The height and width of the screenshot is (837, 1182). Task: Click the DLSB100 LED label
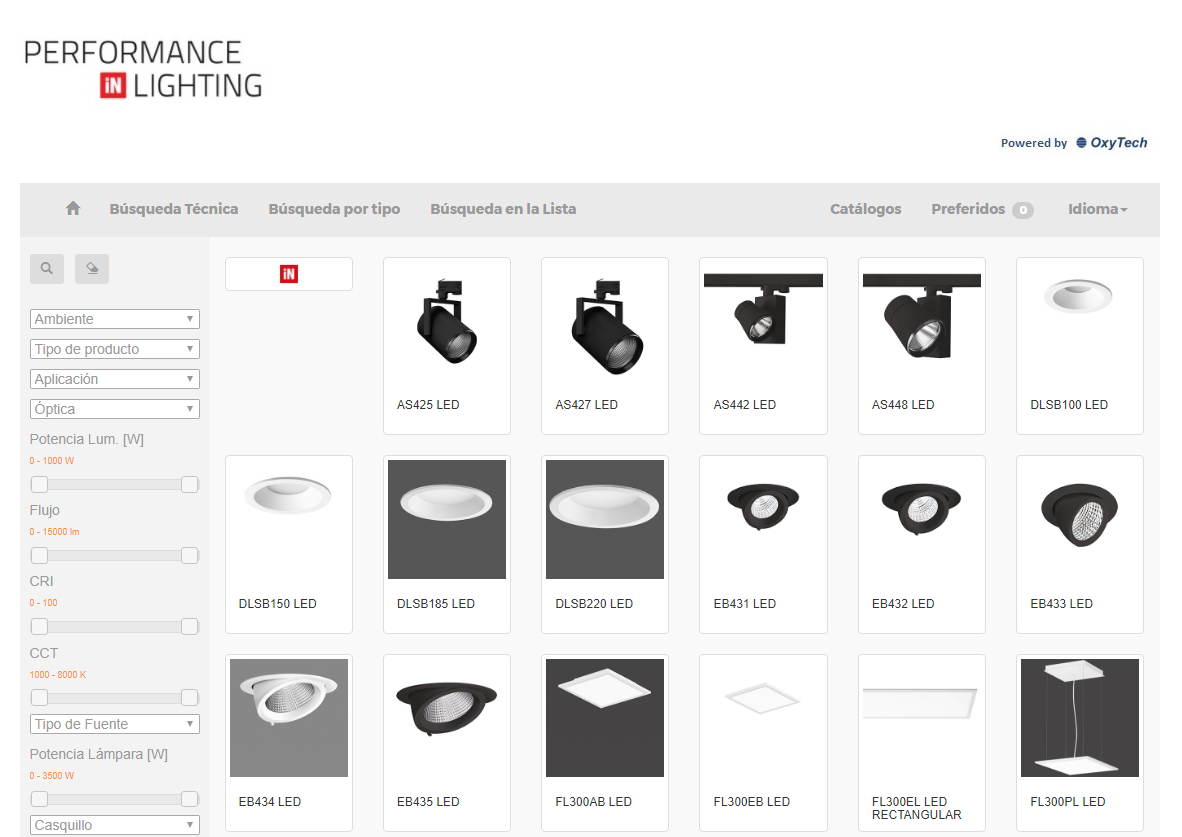[1069, 405]
